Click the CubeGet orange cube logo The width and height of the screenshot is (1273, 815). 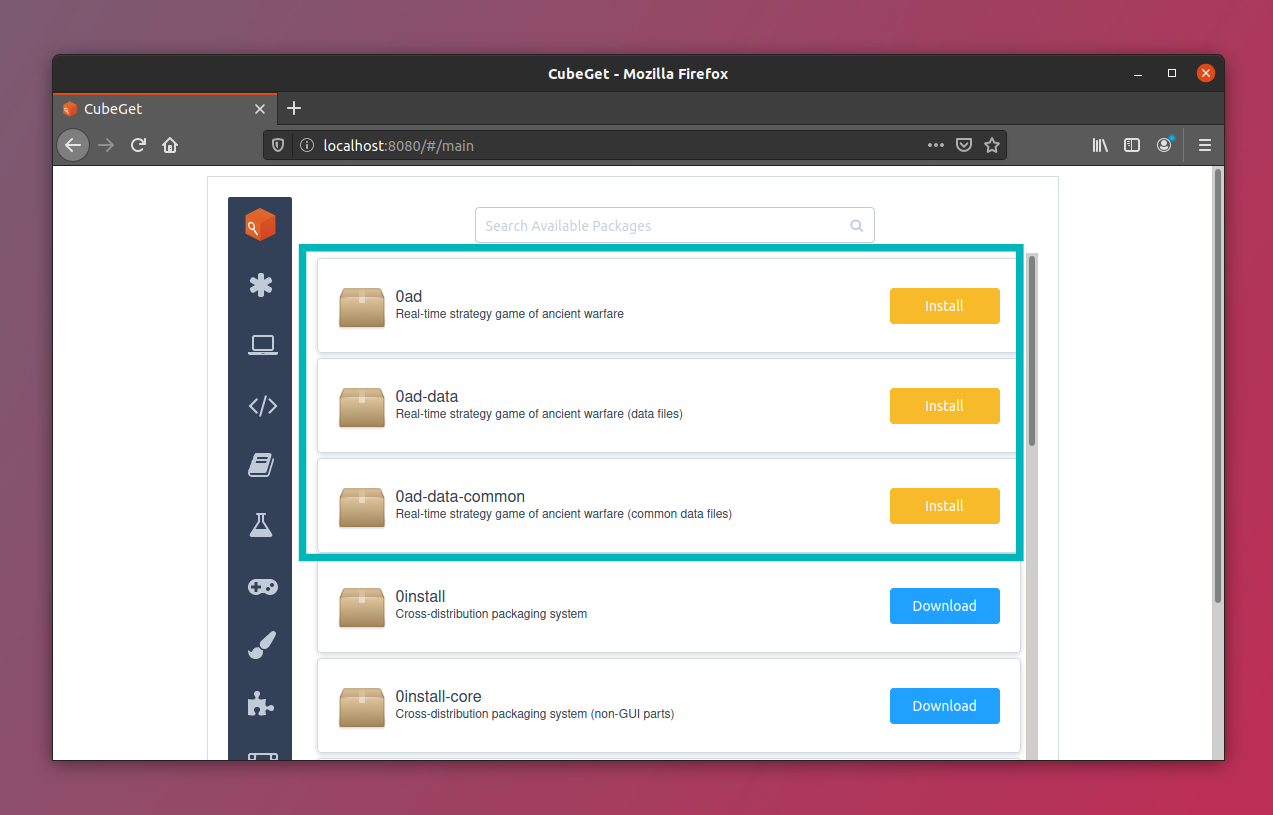pos(260,225)
